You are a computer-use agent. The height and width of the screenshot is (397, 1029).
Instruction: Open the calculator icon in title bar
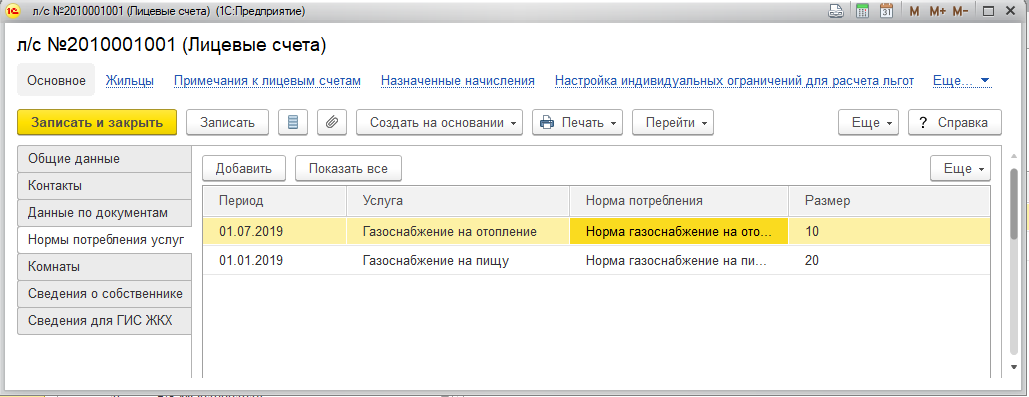tap(862, 10)
